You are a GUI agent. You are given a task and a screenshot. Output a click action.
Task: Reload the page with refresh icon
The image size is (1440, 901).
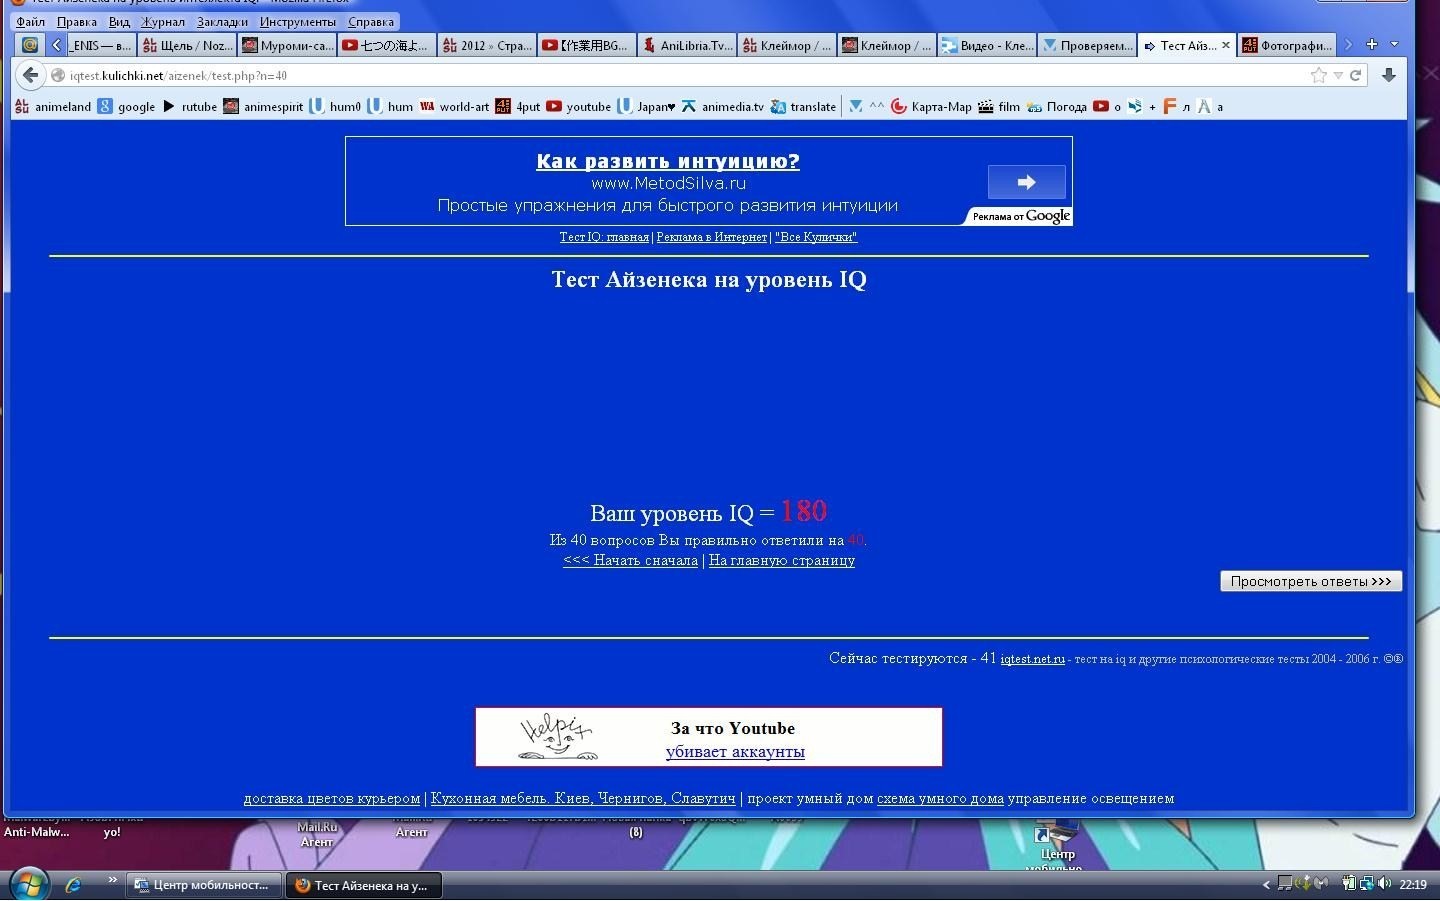[1356, 75]
